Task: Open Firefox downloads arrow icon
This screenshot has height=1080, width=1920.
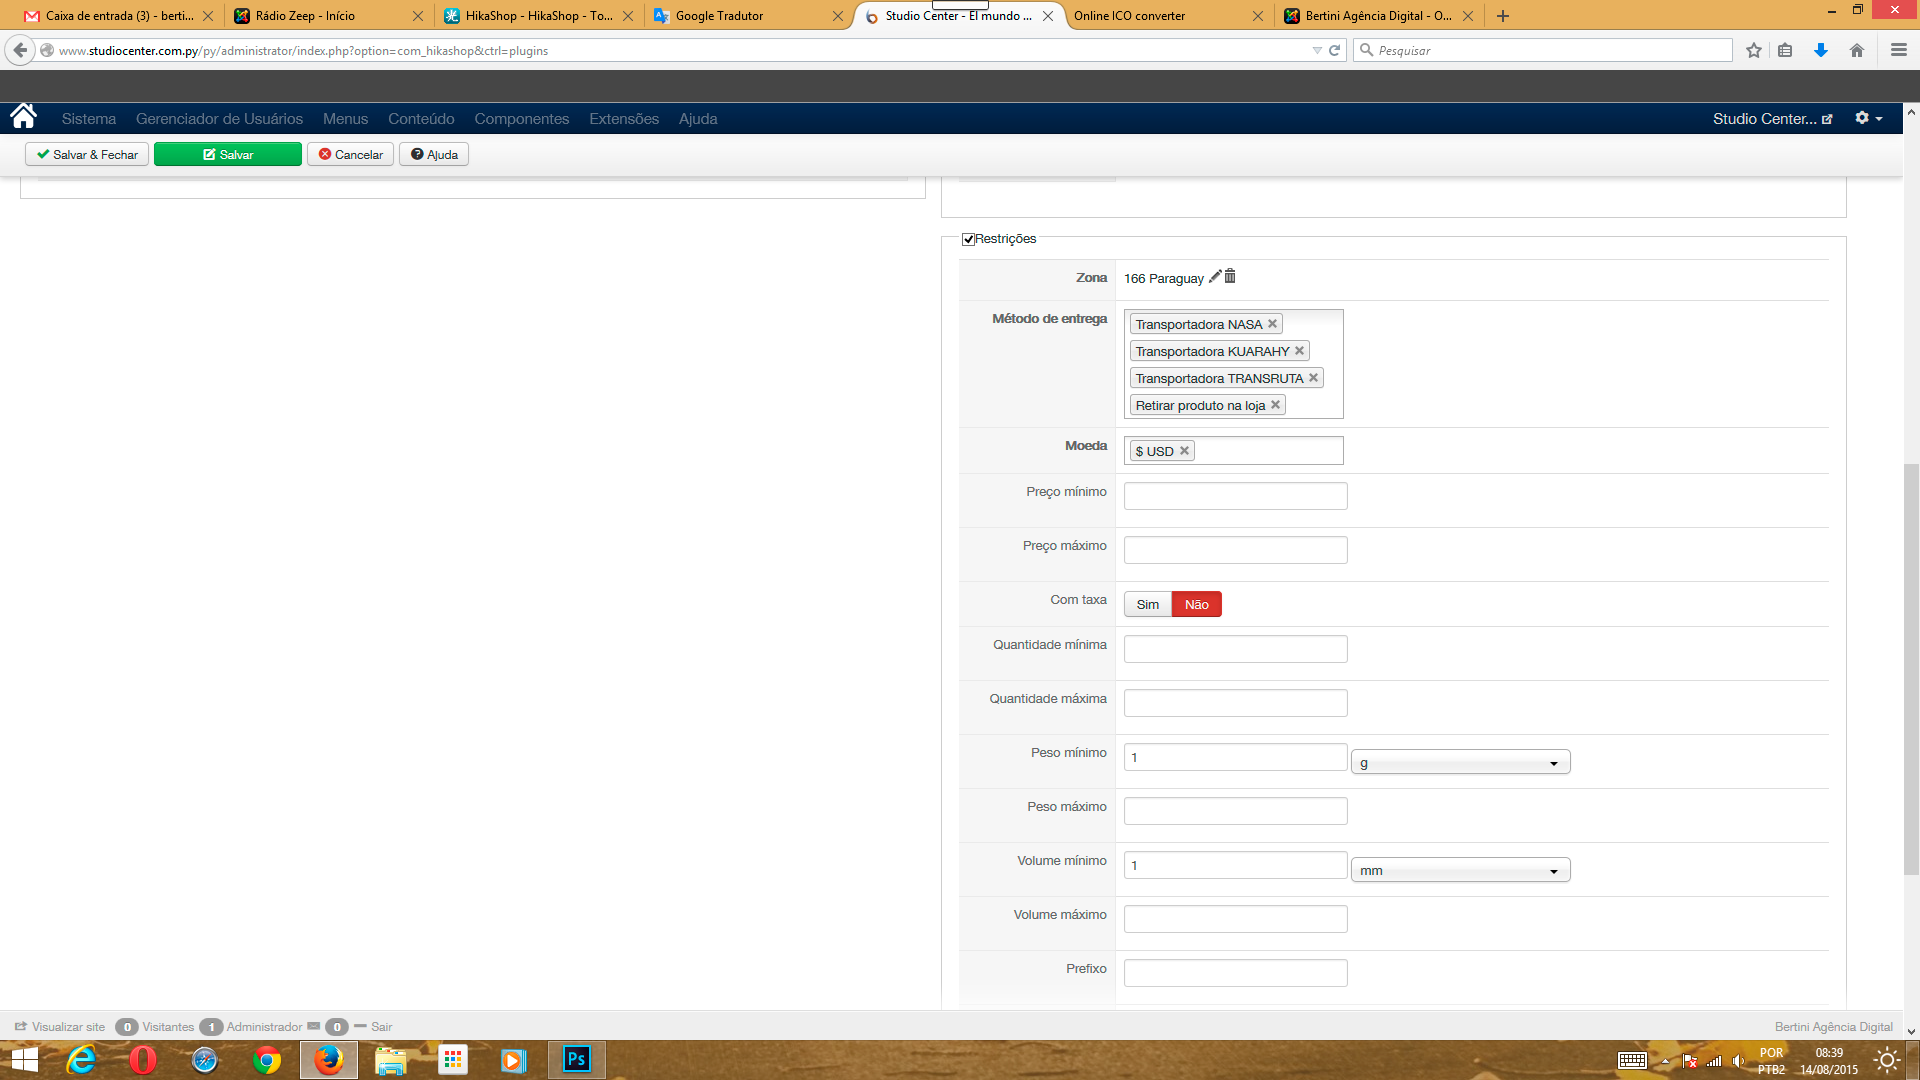Action: coord(1820,50)
